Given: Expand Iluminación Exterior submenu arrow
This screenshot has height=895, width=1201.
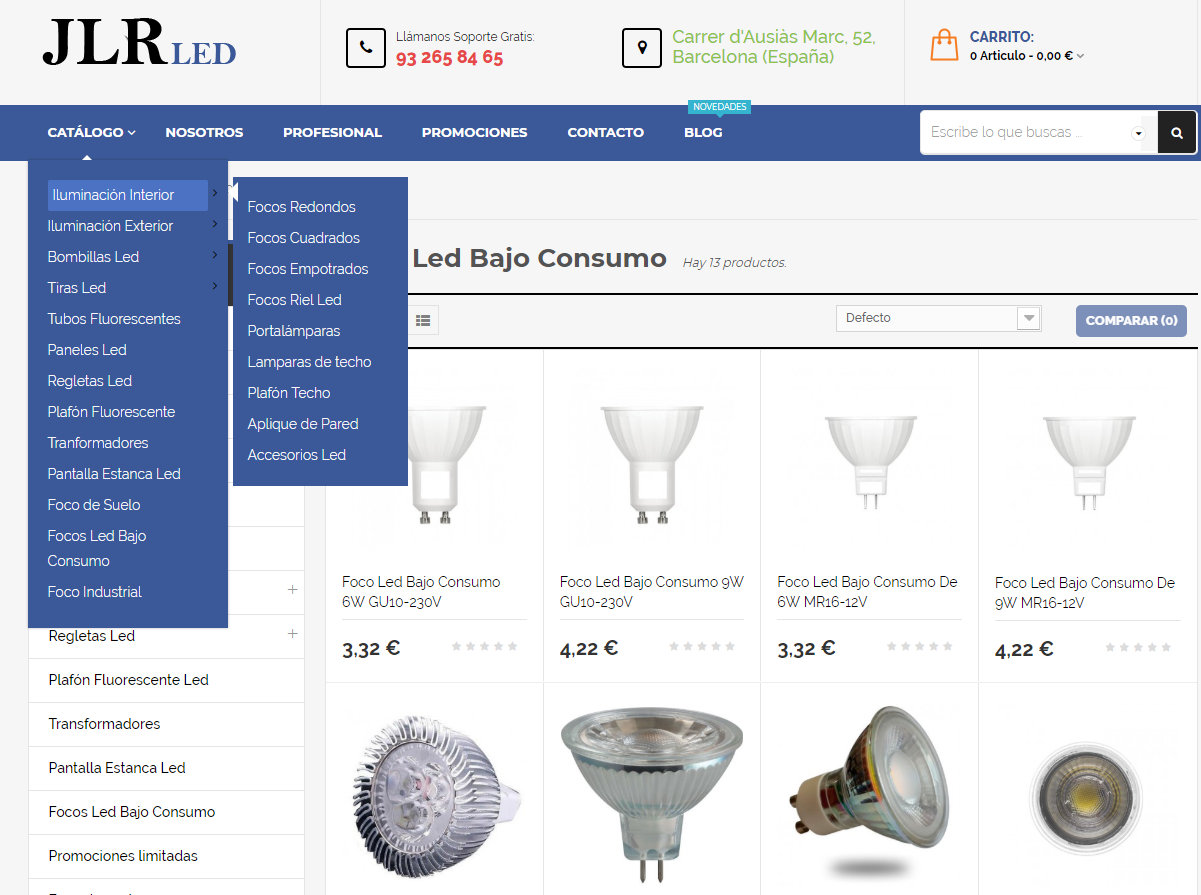Looking at the screenshot, I should coord(215,225).
